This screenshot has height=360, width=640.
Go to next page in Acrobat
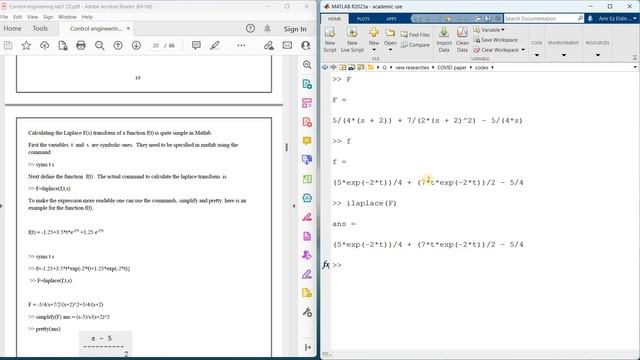[136, 46]
